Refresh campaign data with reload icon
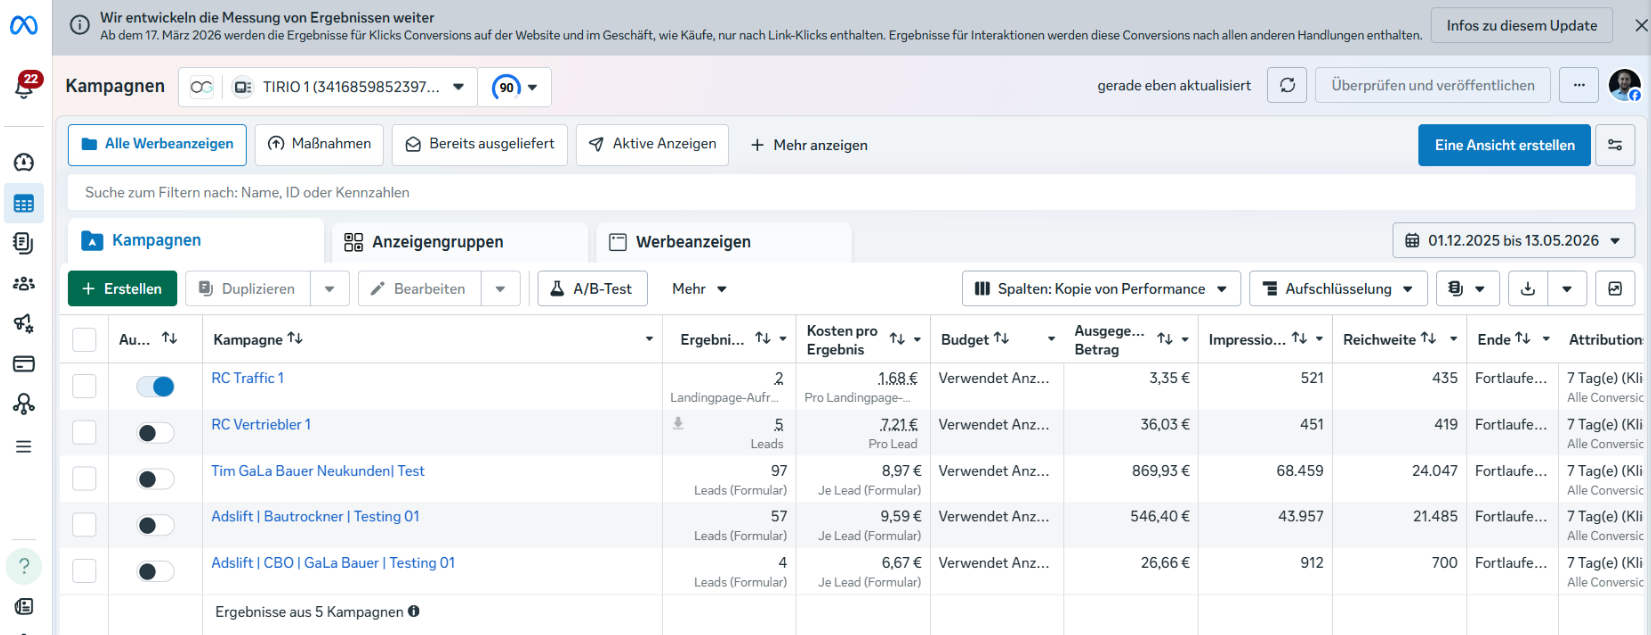Image resolution: width=1651 pixels, height=635 pixels. point(1287,85)
